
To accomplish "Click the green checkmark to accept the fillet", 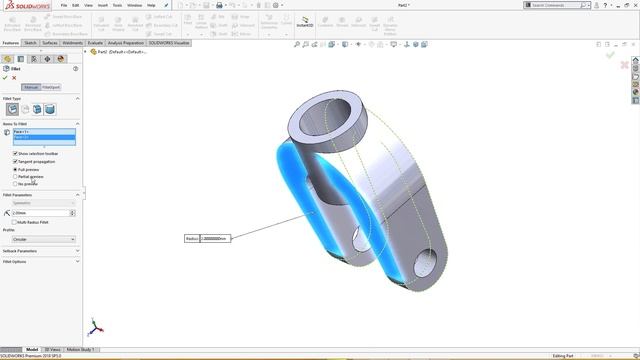I will click(x=5, y=78).
